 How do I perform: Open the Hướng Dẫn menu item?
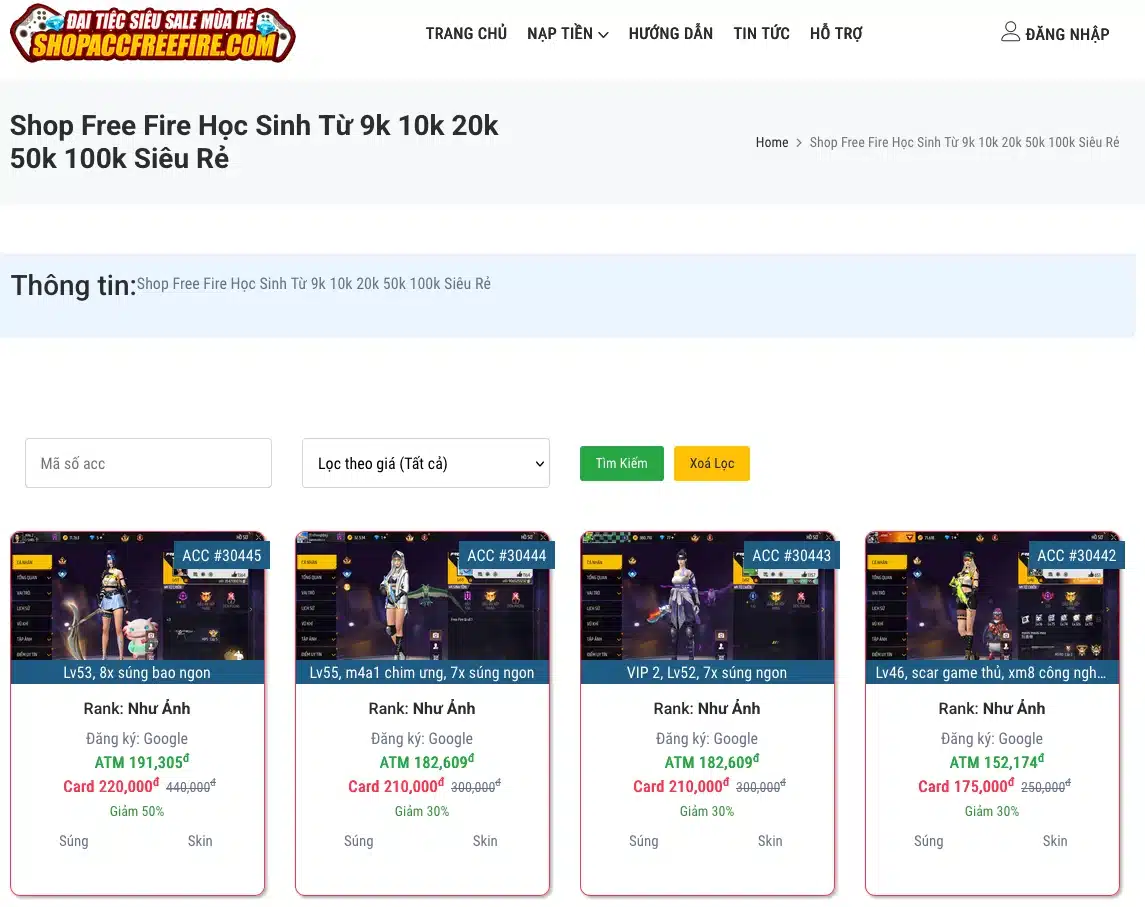pos(670,34)
